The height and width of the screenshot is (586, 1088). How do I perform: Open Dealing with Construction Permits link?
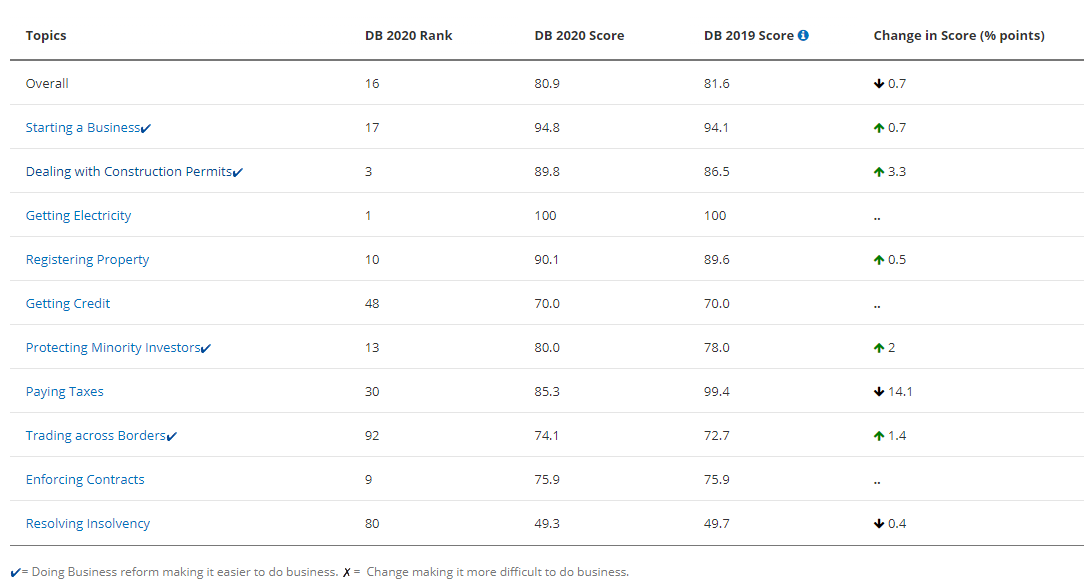pyautogui.click(x=128, y=172)
